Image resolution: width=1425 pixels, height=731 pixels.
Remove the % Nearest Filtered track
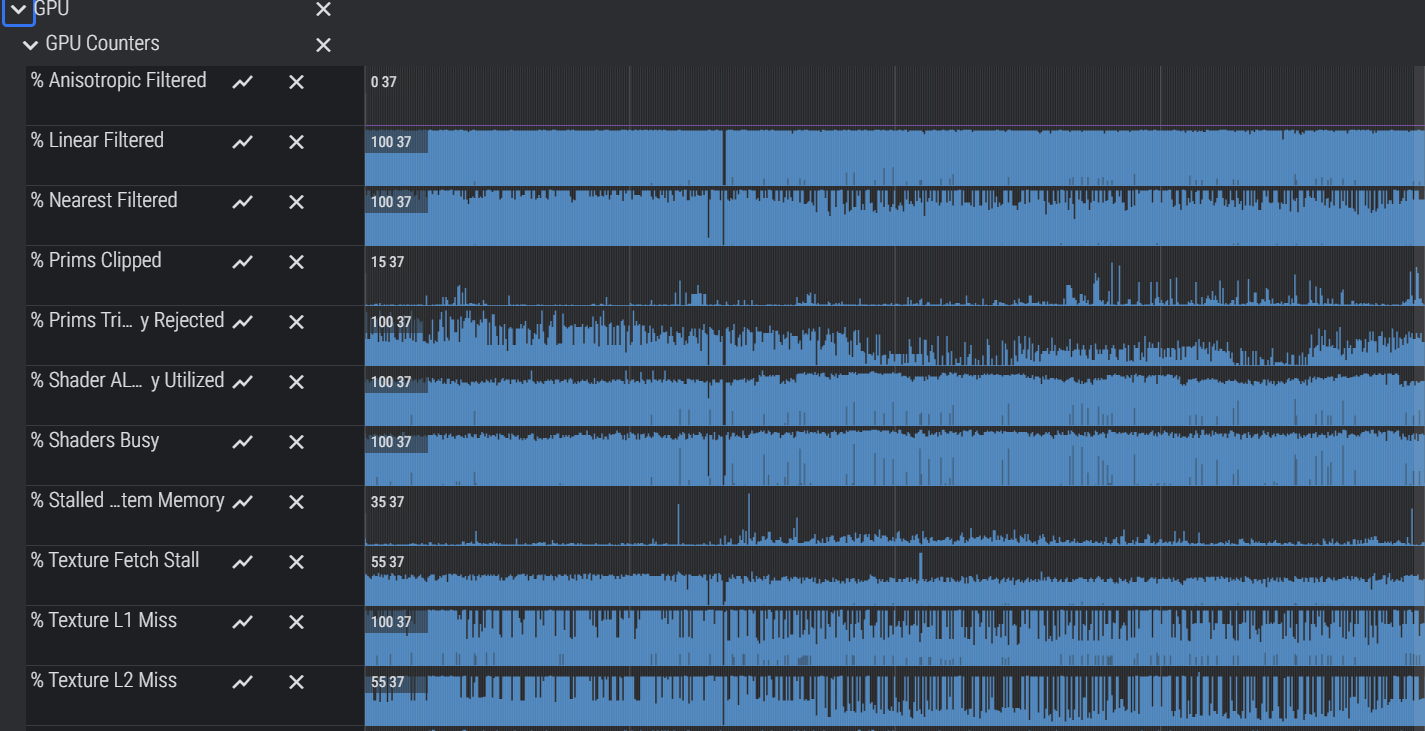click(x=296, y=202)
